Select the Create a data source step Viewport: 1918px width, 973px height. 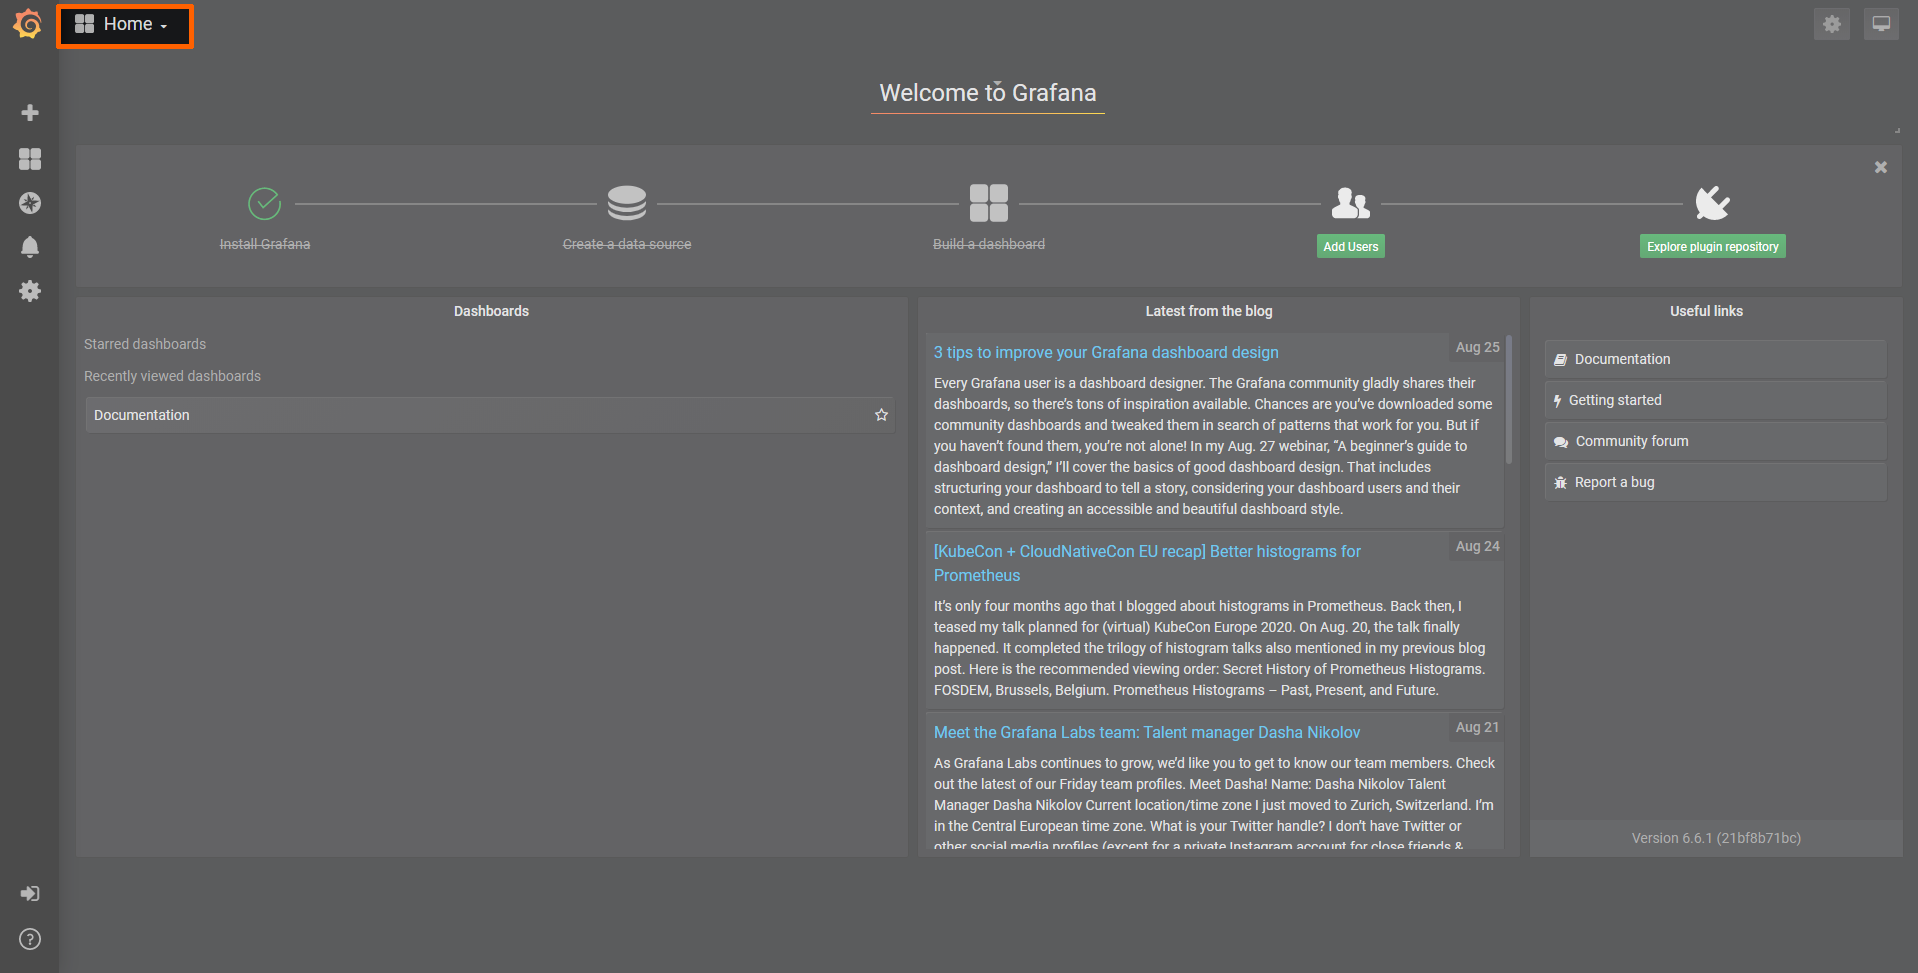click(626, 215)
